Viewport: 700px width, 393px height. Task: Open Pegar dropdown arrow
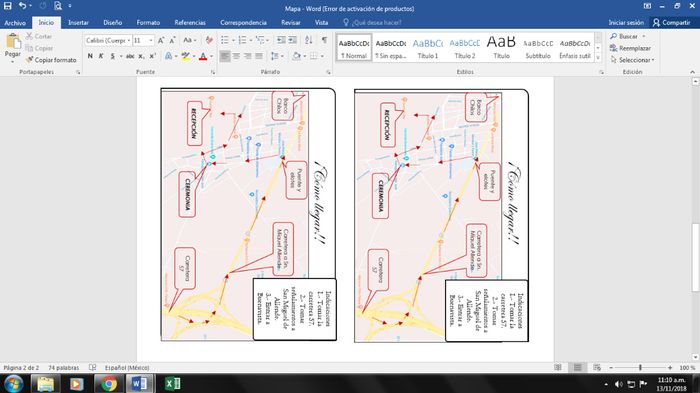pos(13,61)
